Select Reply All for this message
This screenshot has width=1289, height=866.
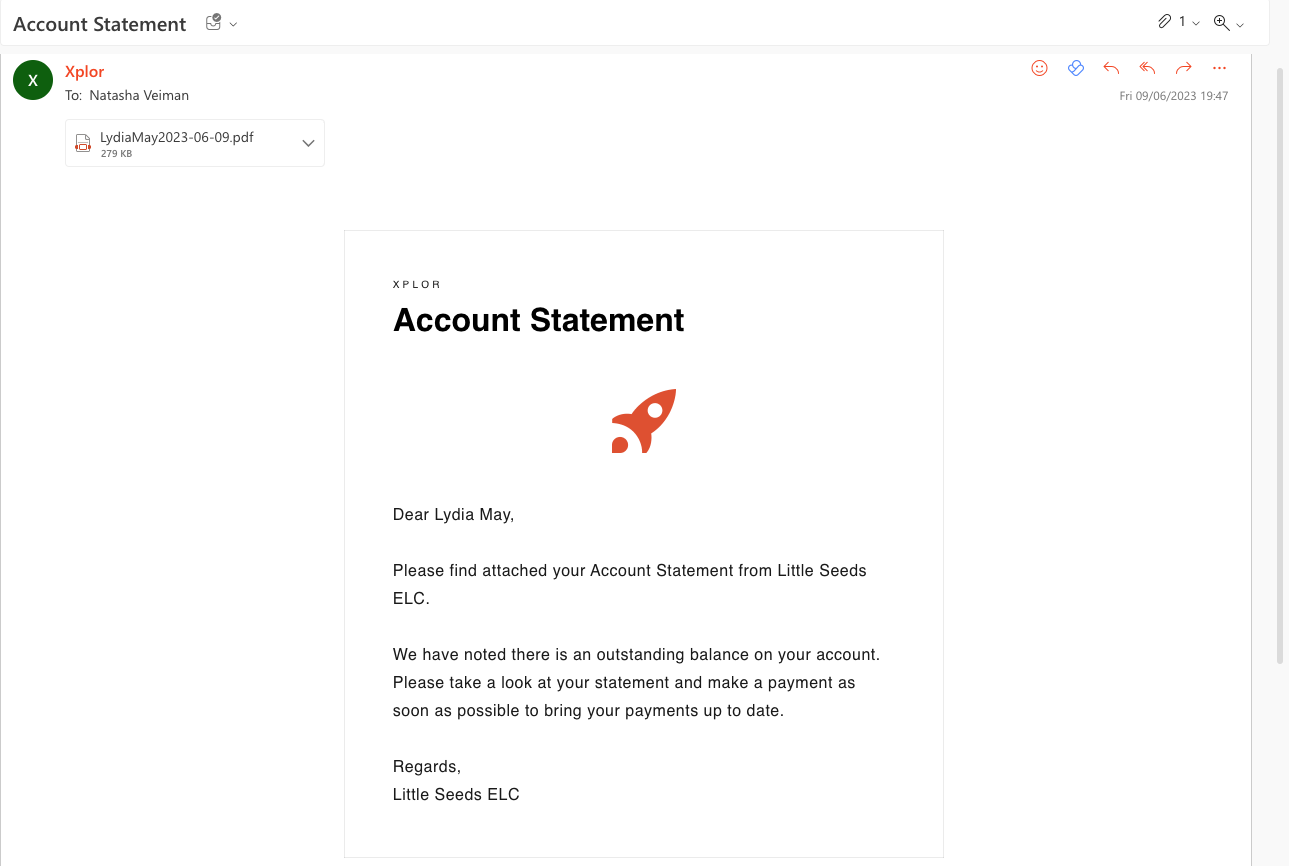click(x=1147, y=68)
